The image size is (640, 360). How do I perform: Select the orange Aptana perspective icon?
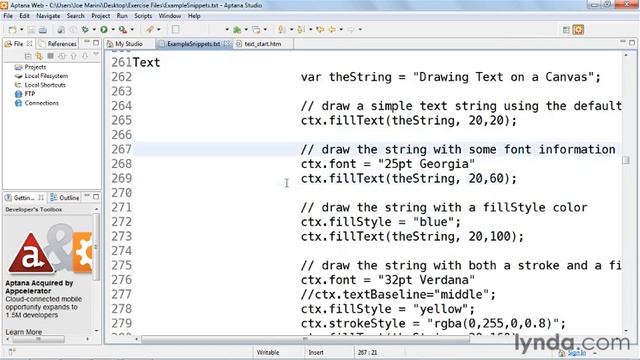tap(578, 29)
